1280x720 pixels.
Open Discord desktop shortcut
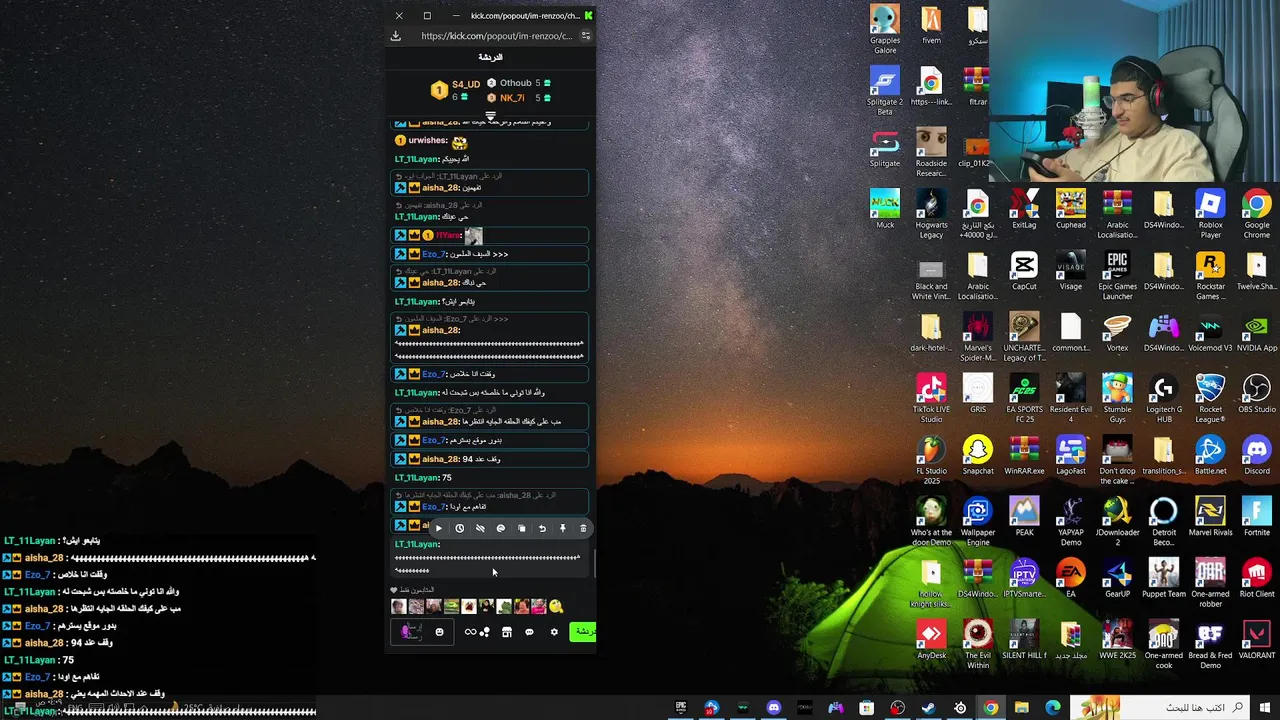tap(1257, 455)
